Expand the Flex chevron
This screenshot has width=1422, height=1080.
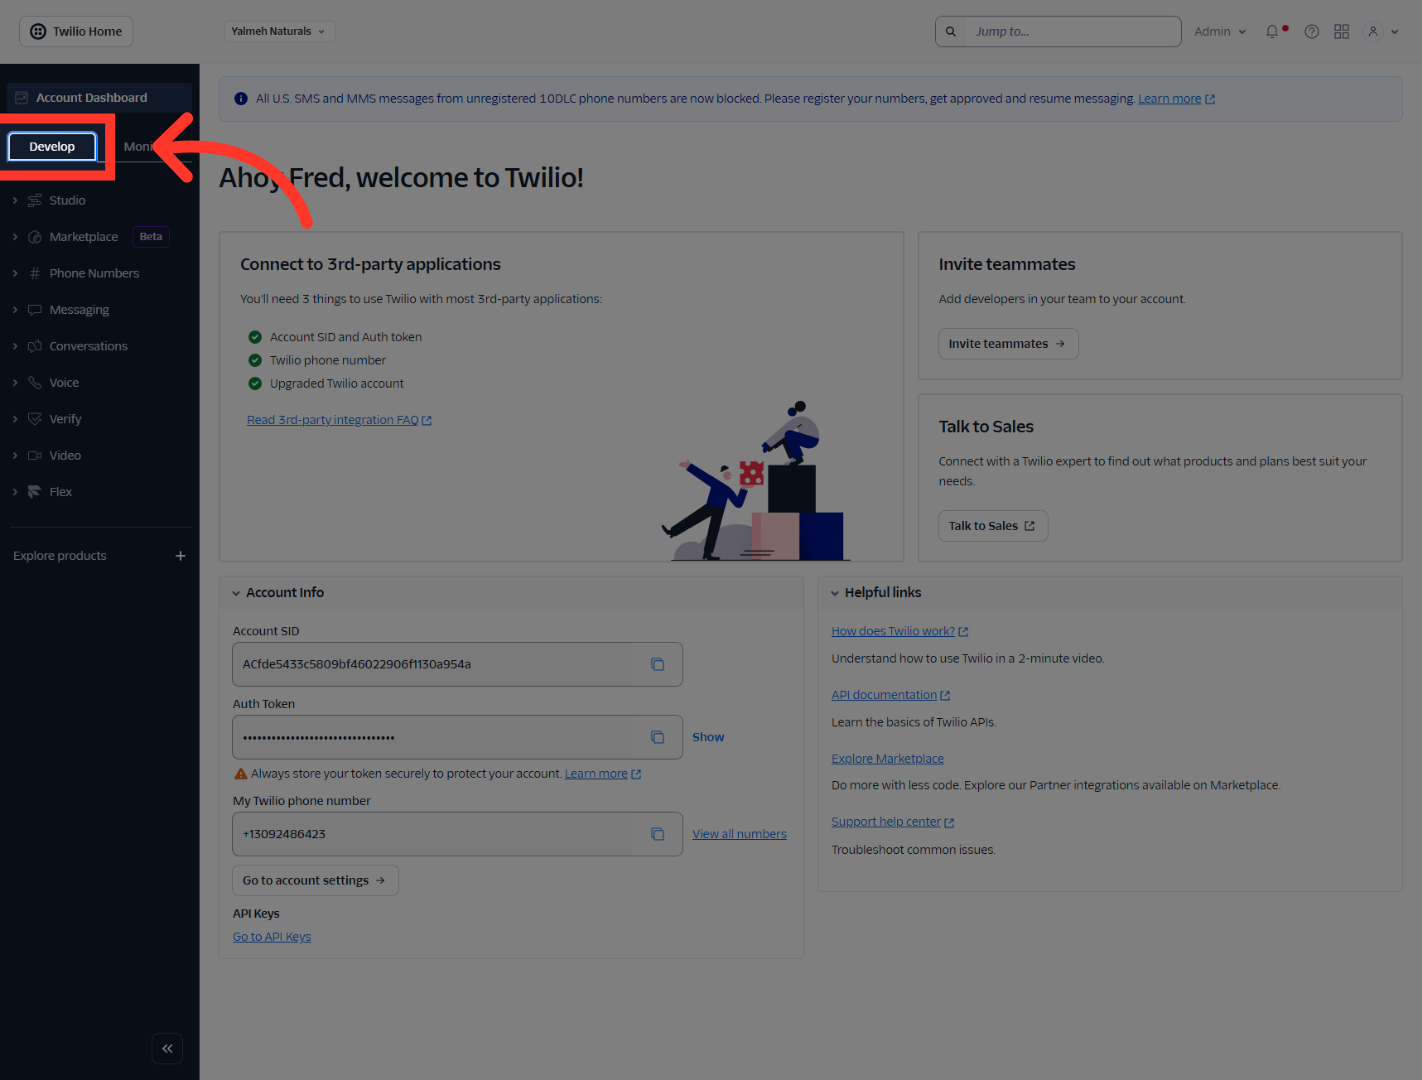pos(15,492)
